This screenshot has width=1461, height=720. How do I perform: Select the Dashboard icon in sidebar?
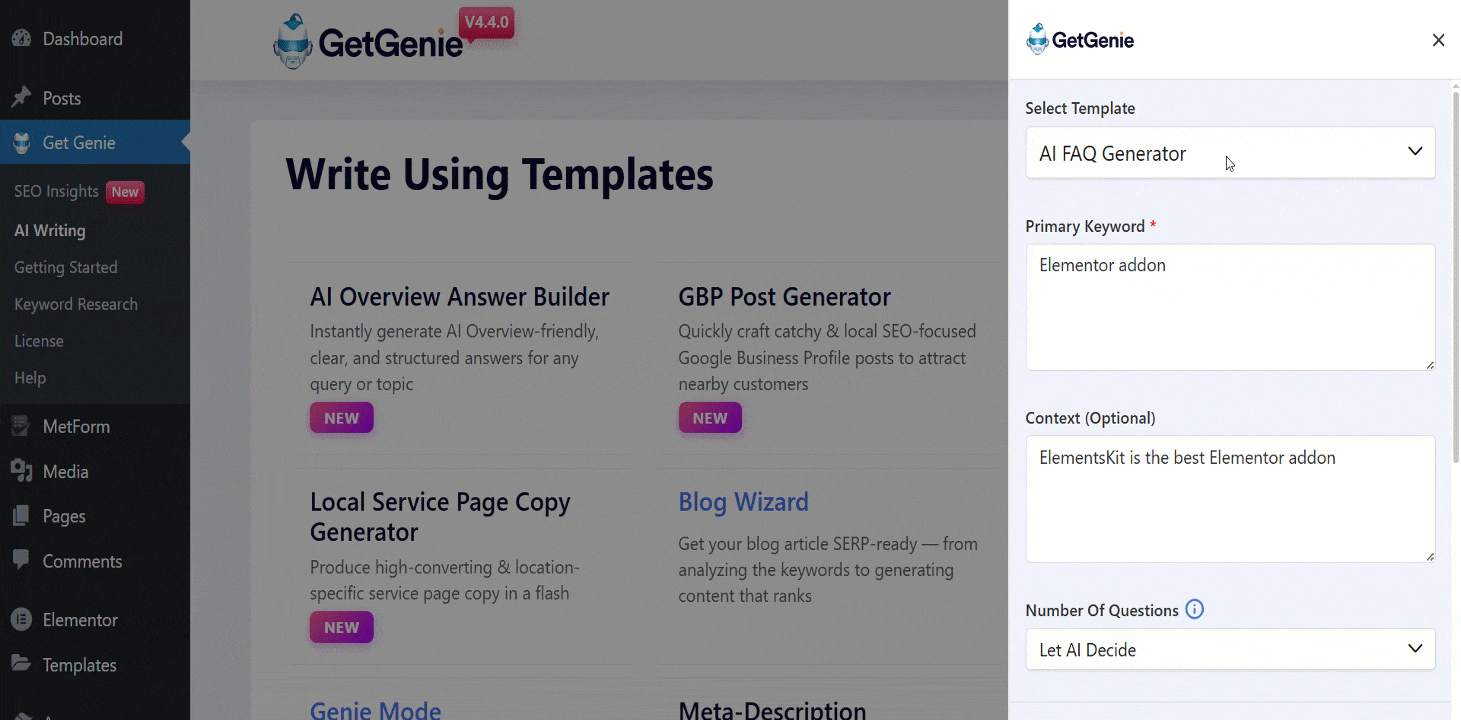(x=20, y=38)
